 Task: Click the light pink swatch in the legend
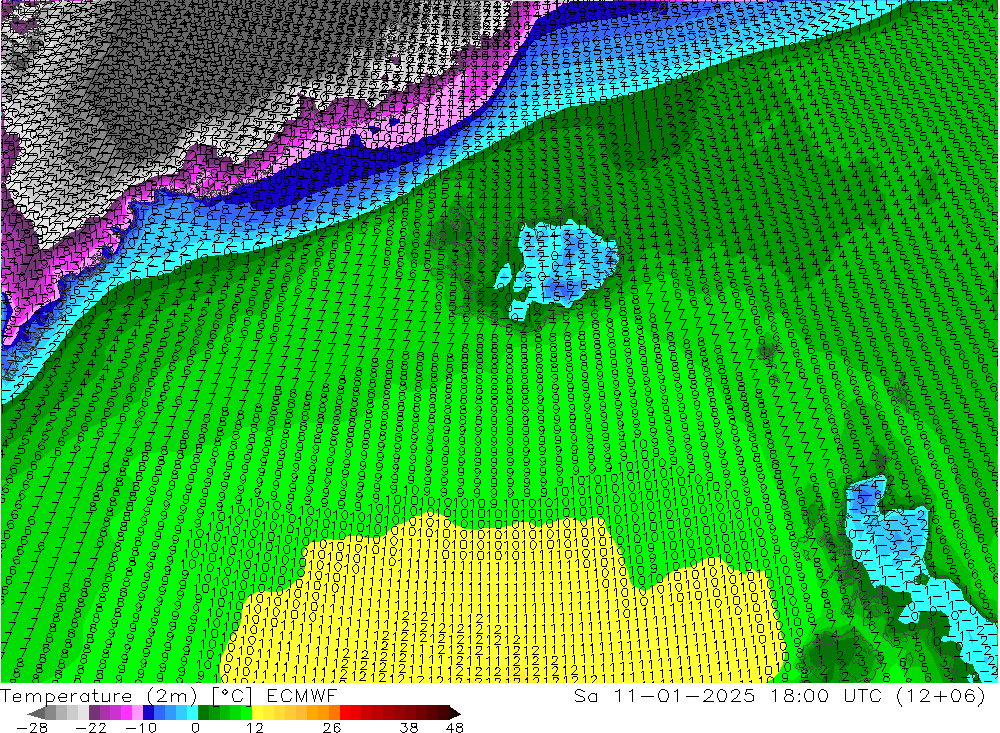pyautogui.click(x=137, y=713)
